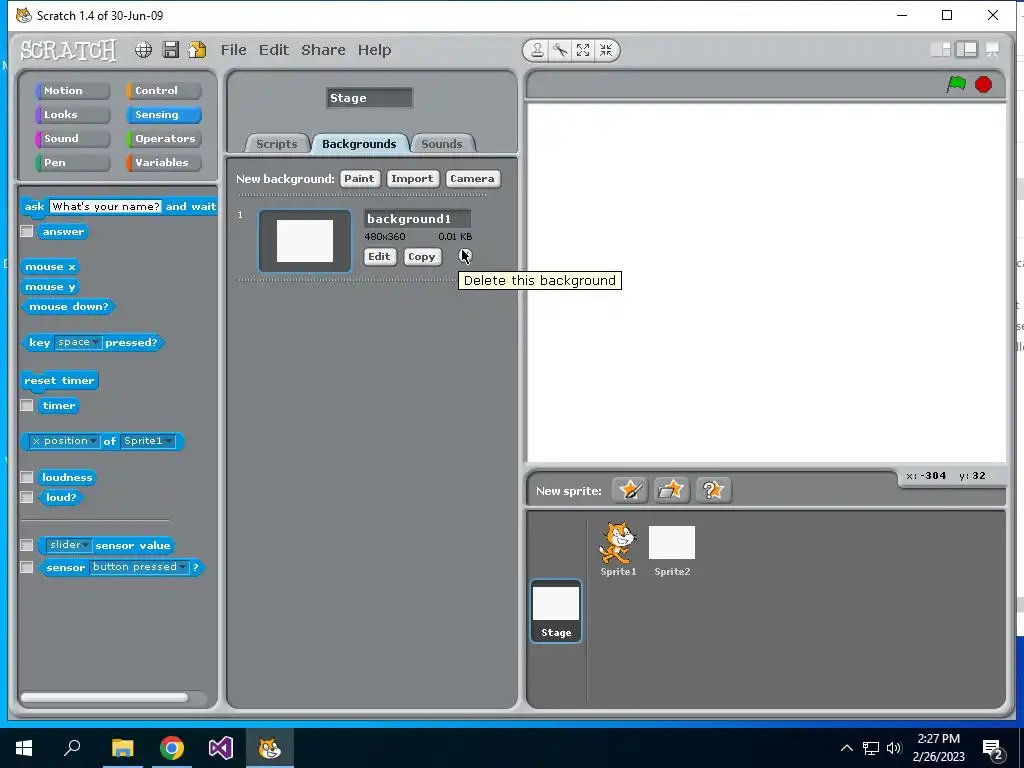Open the space key dropdown
The image size is (1024, 768).
point(78,342)
